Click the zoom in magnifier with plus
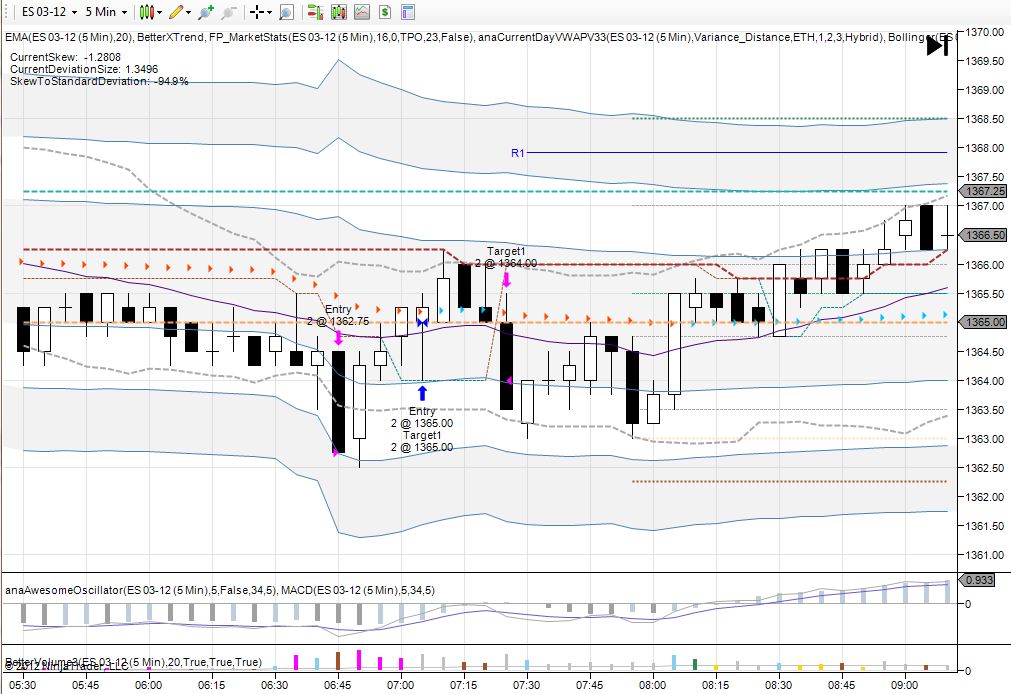1011x694 pixels. coord(206,12)
